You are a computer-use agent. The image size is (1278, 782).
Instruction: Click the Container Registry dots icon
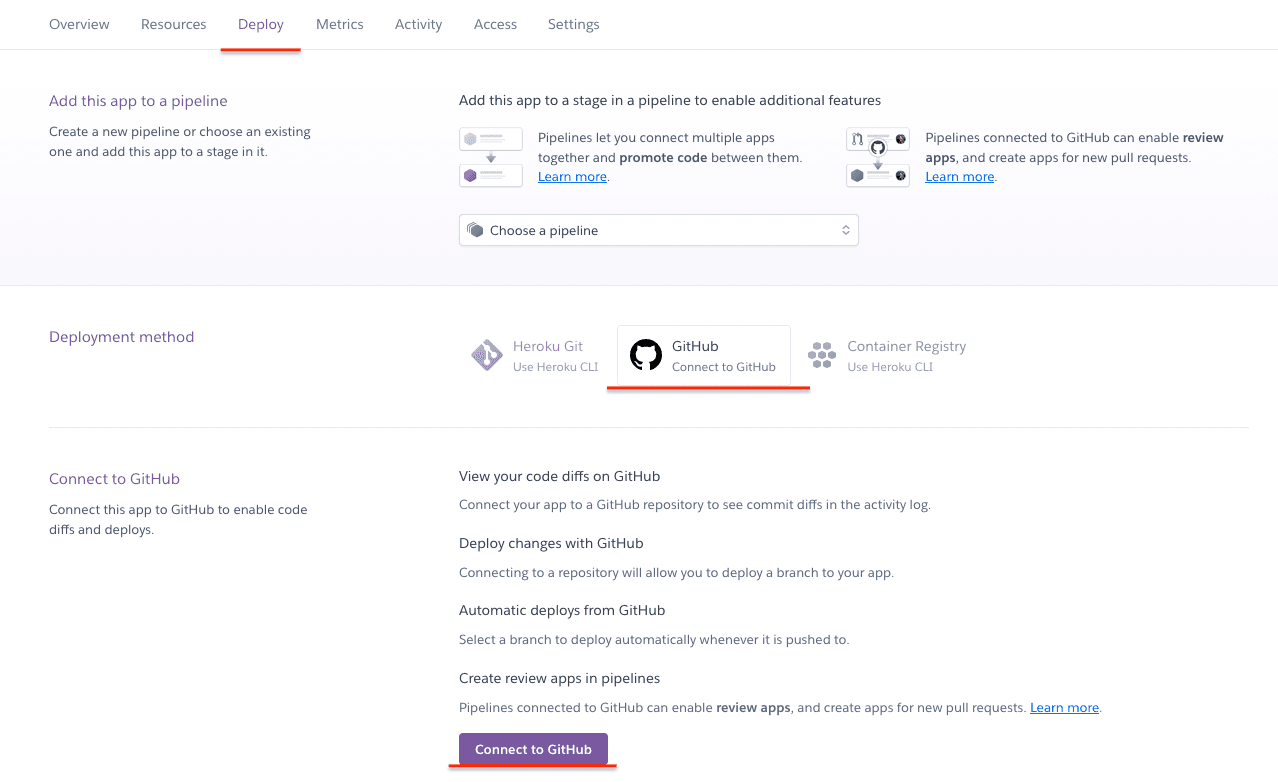pos(821,355)
